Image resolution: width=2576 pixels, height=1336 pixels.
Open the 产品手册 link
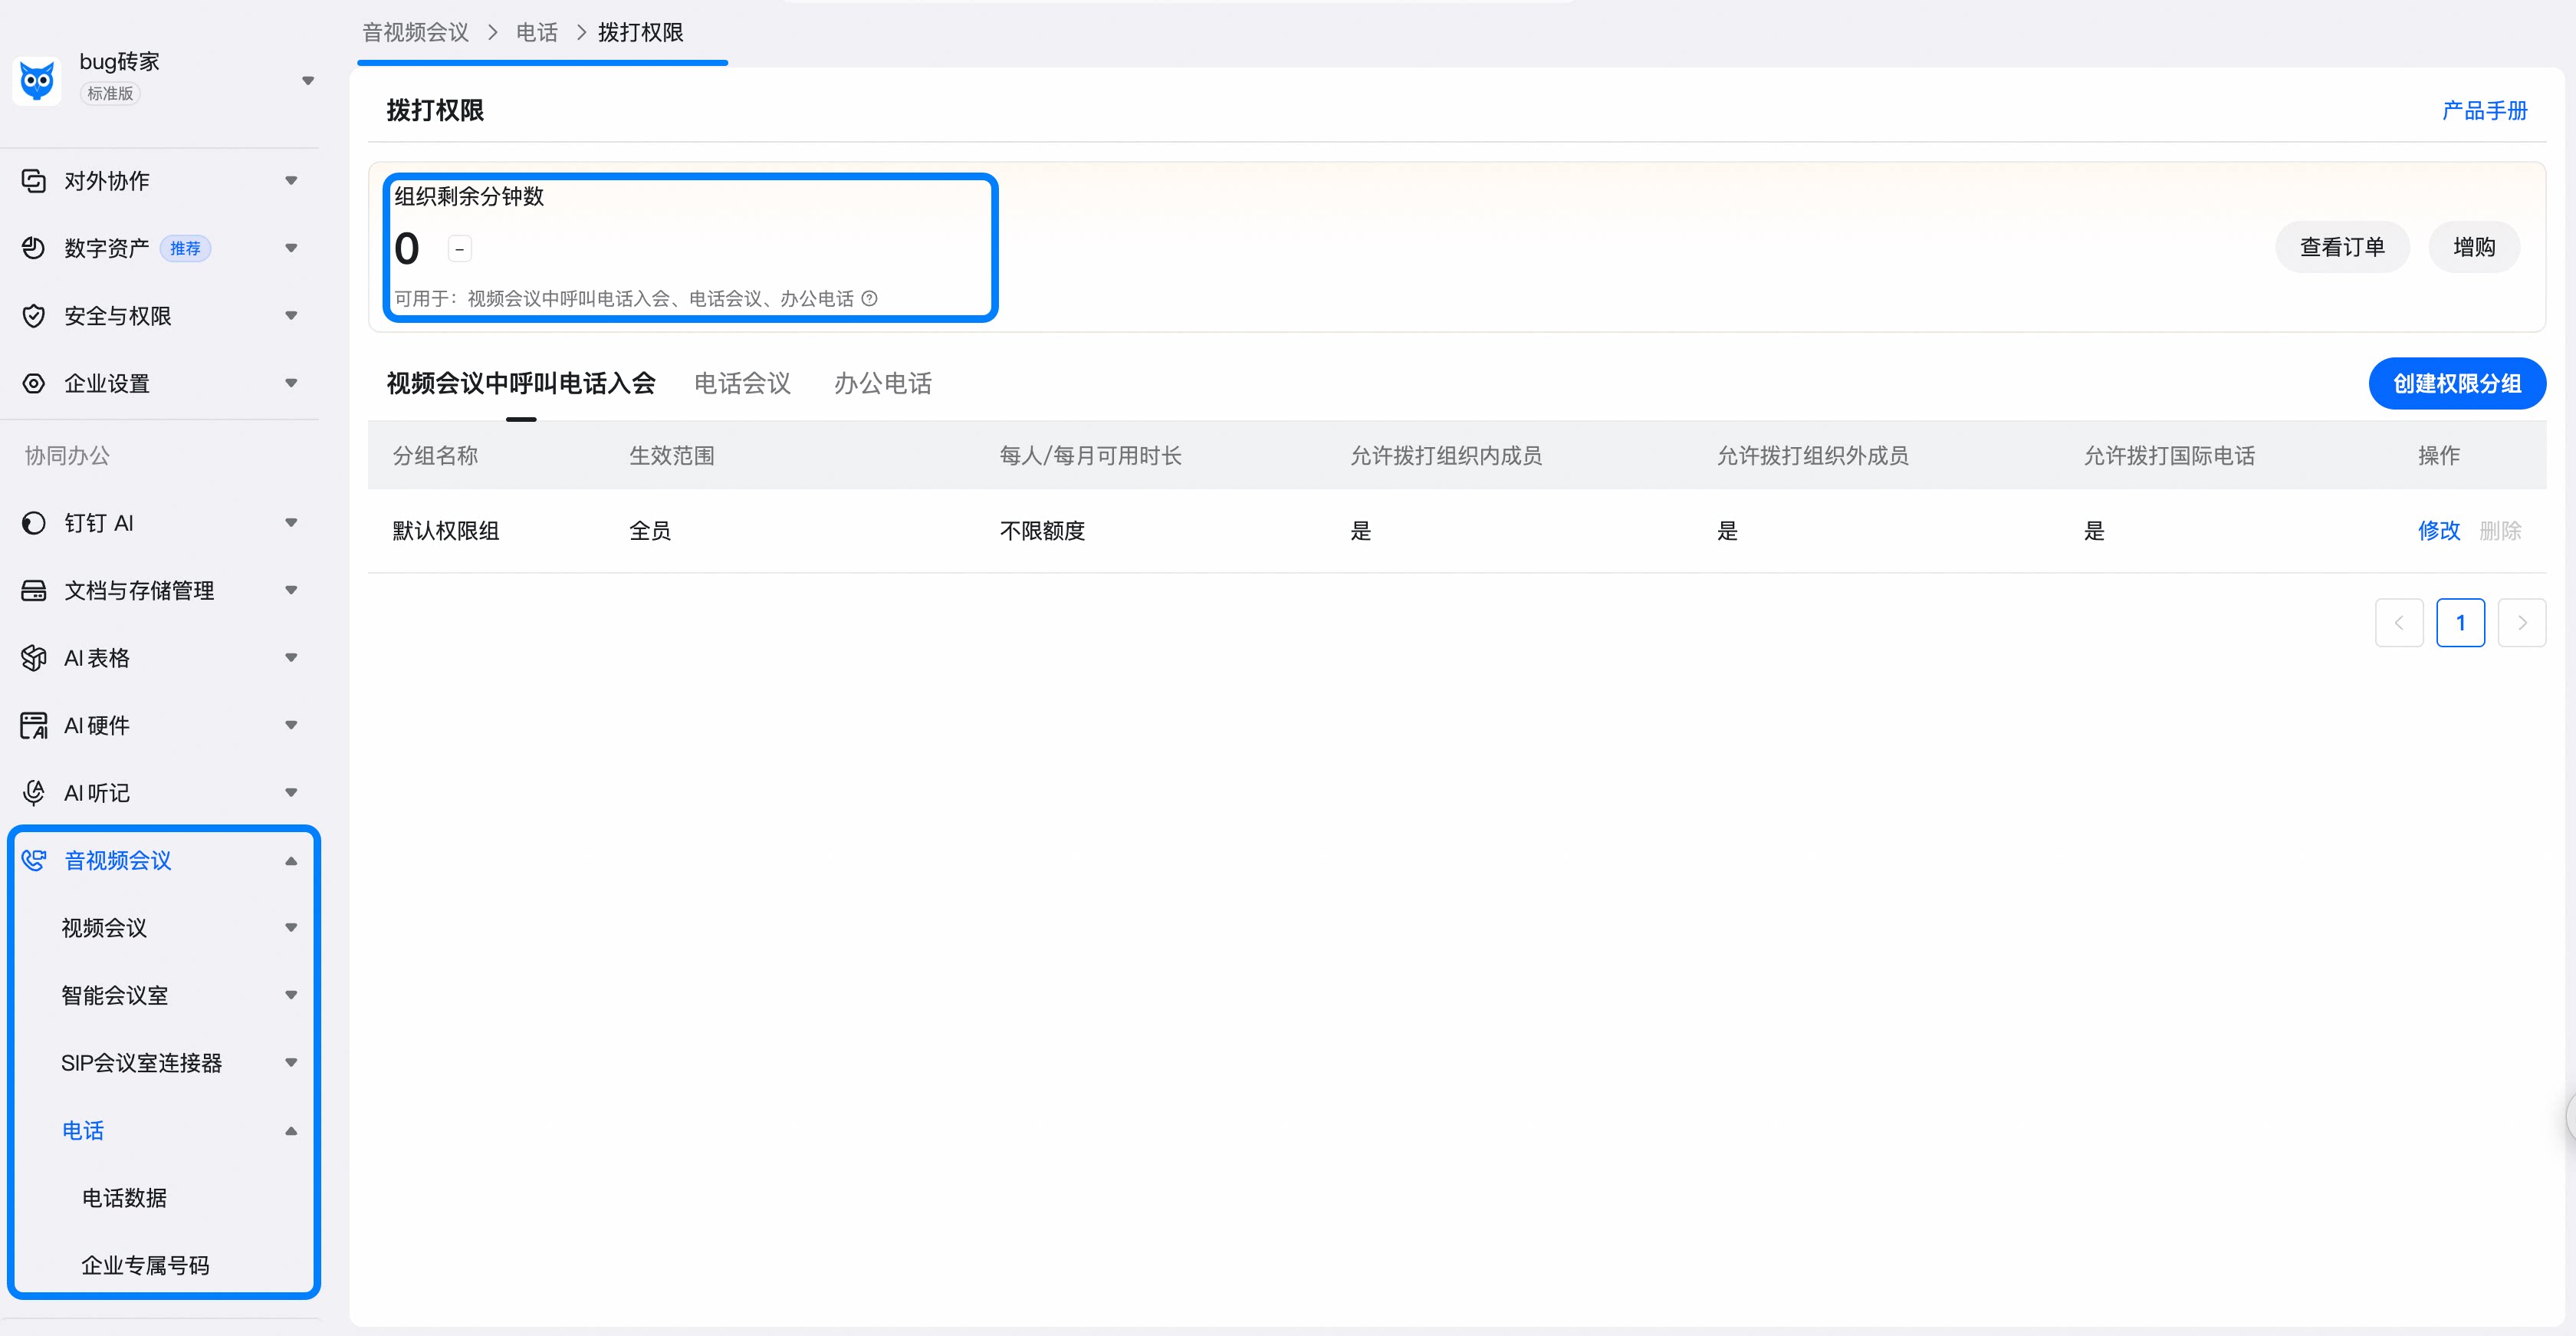tap(2485, 110)
